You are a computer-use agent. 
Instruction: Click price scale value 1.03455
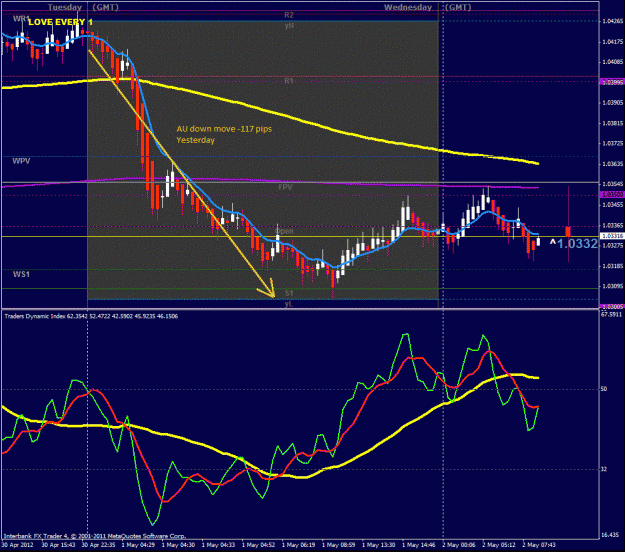pyautogui.click(x=612, y=205)
